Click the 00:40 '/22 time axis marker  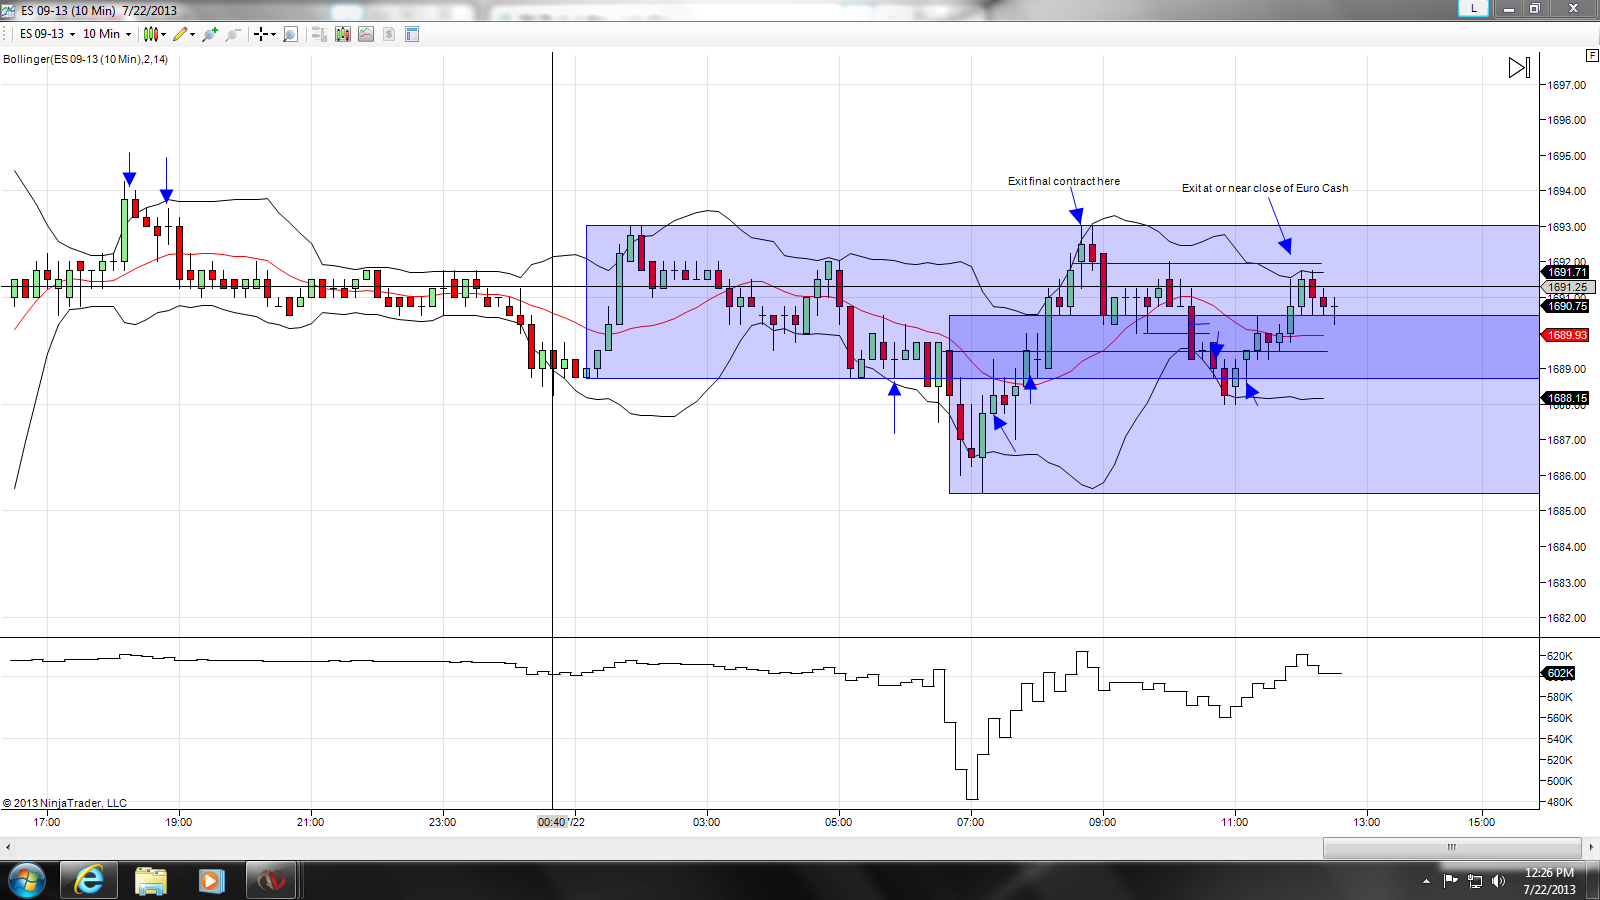(561, 822)
